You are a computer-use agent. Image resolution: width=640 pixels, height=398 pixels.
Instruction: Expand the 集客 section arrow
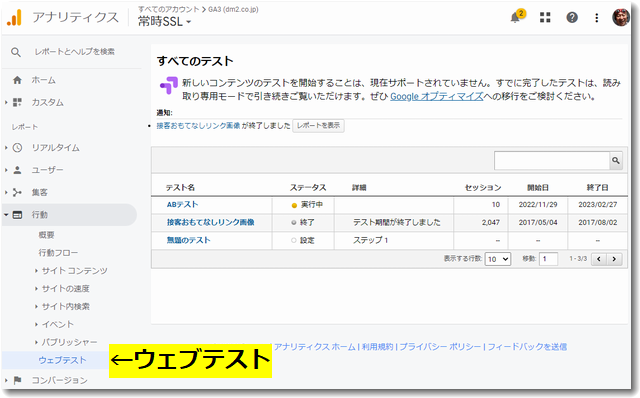click(x=6, y=192)
